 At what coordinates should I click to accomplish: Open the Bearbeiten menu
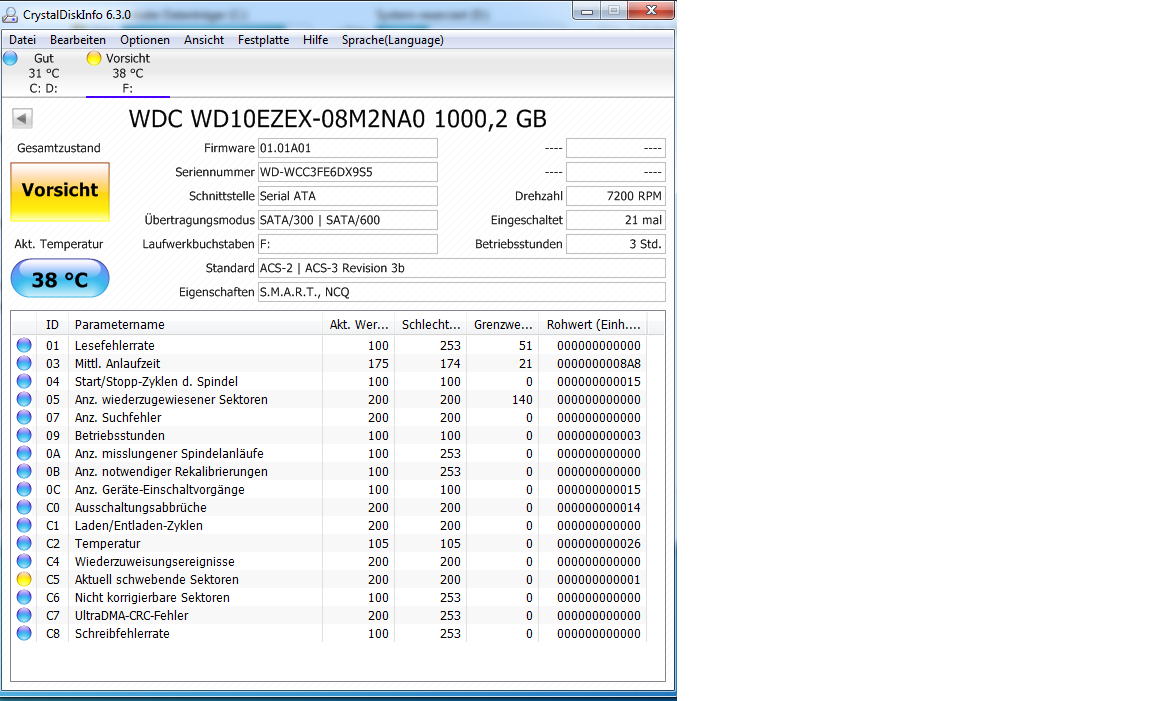pos(77,40)
